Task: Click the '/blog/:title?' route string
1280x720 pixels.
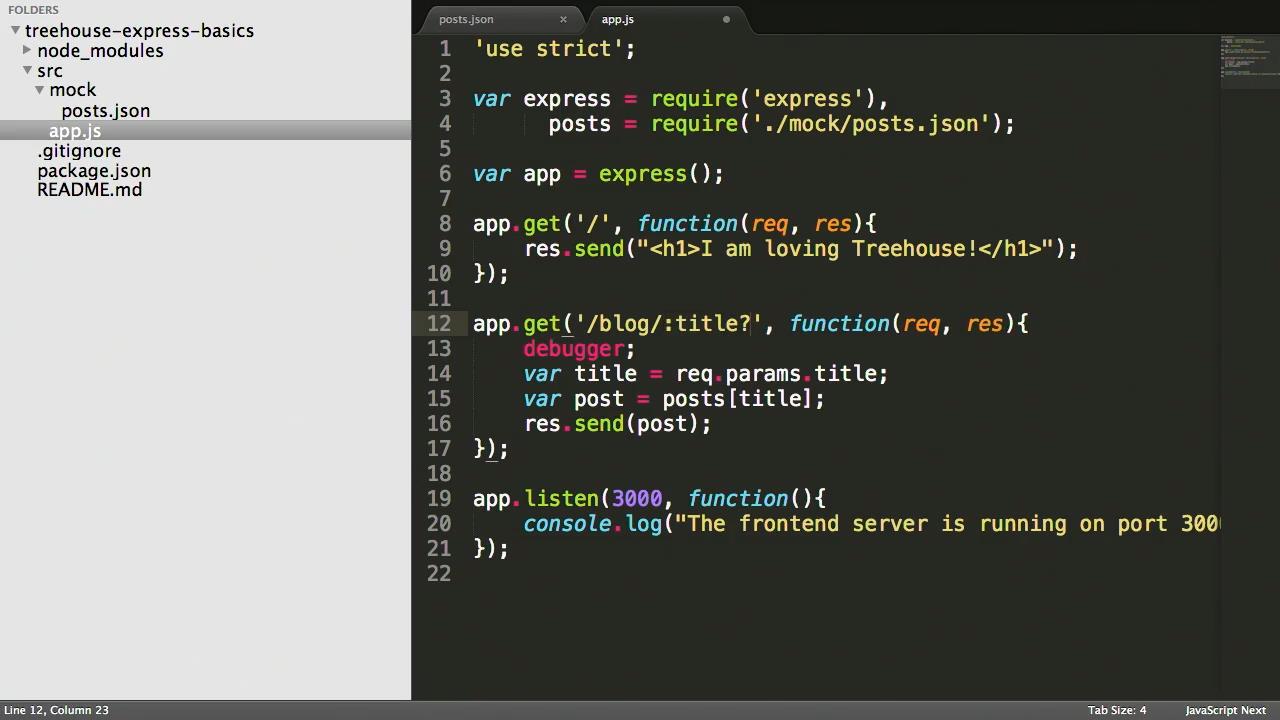Action: coord(668,324)
